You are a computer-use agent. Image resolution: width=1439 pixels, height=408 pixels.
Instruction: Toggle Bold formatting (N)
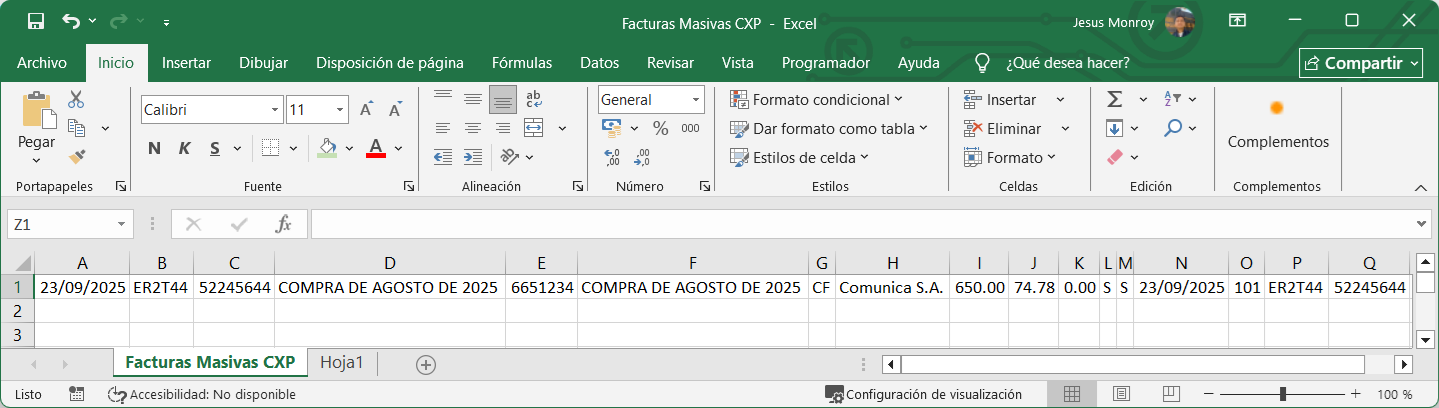coord(154,149)
